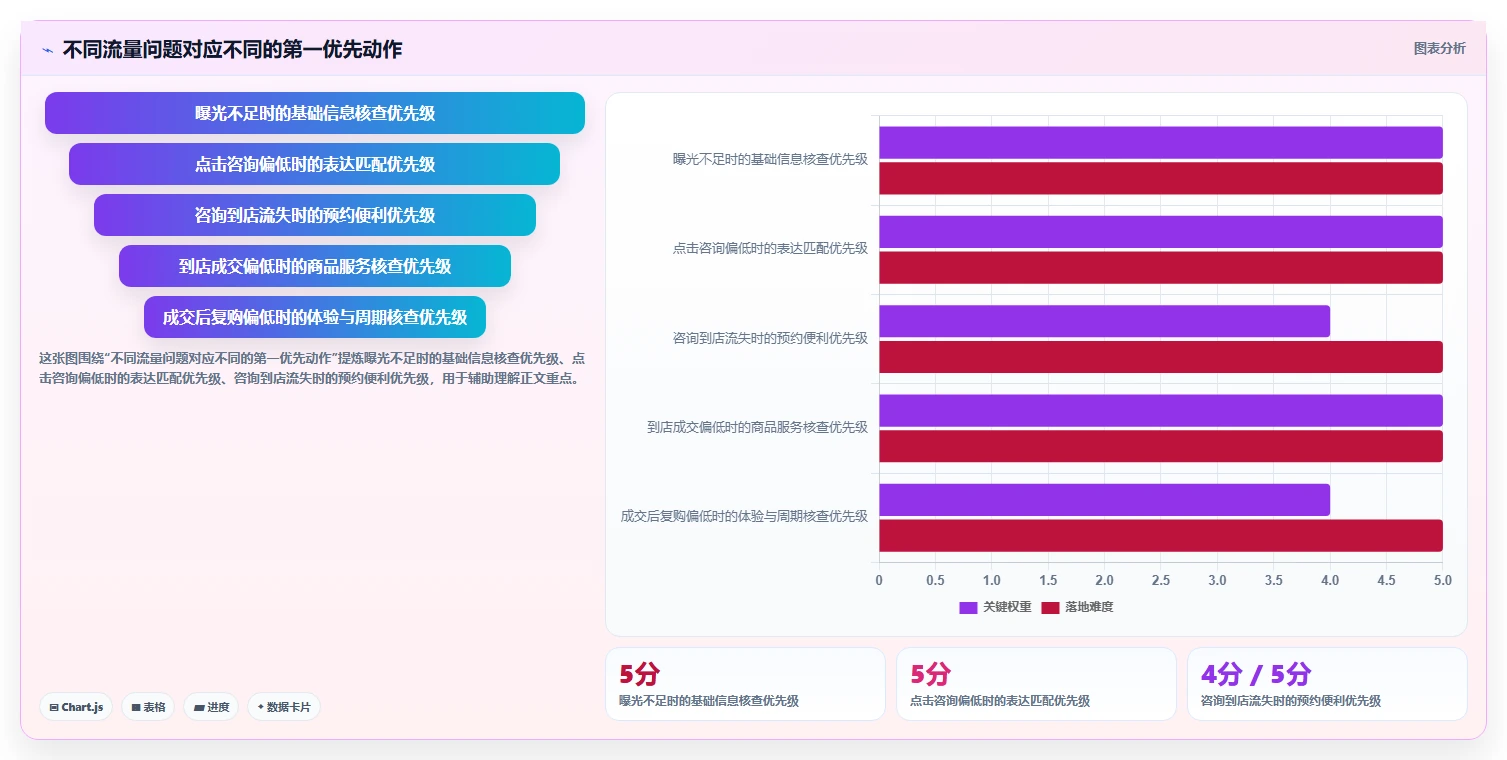This screenshot has height=760, width=1507.
Task: Click purple bar for 成交后复购偏低时的体验与周期核查优先级
Action: click(x=1105, y=500)
